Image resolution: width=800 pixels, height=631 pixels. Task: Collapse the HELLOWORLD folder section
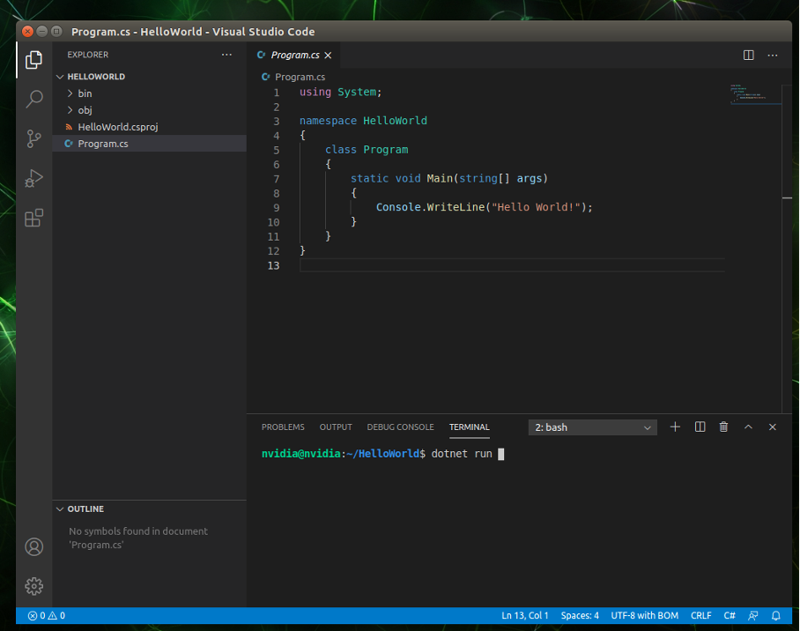click(60, 77)
